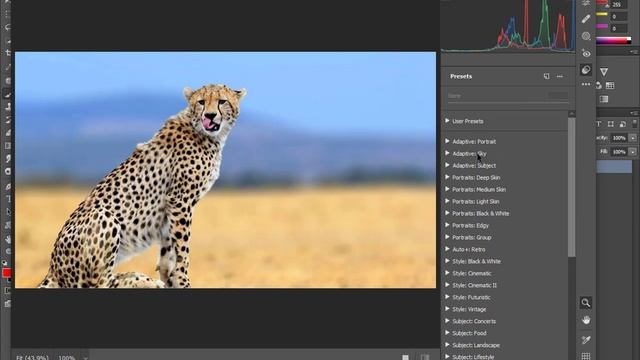
Task: Select the Brush tool in Photoshop toolbar
Action: point(7,94)
